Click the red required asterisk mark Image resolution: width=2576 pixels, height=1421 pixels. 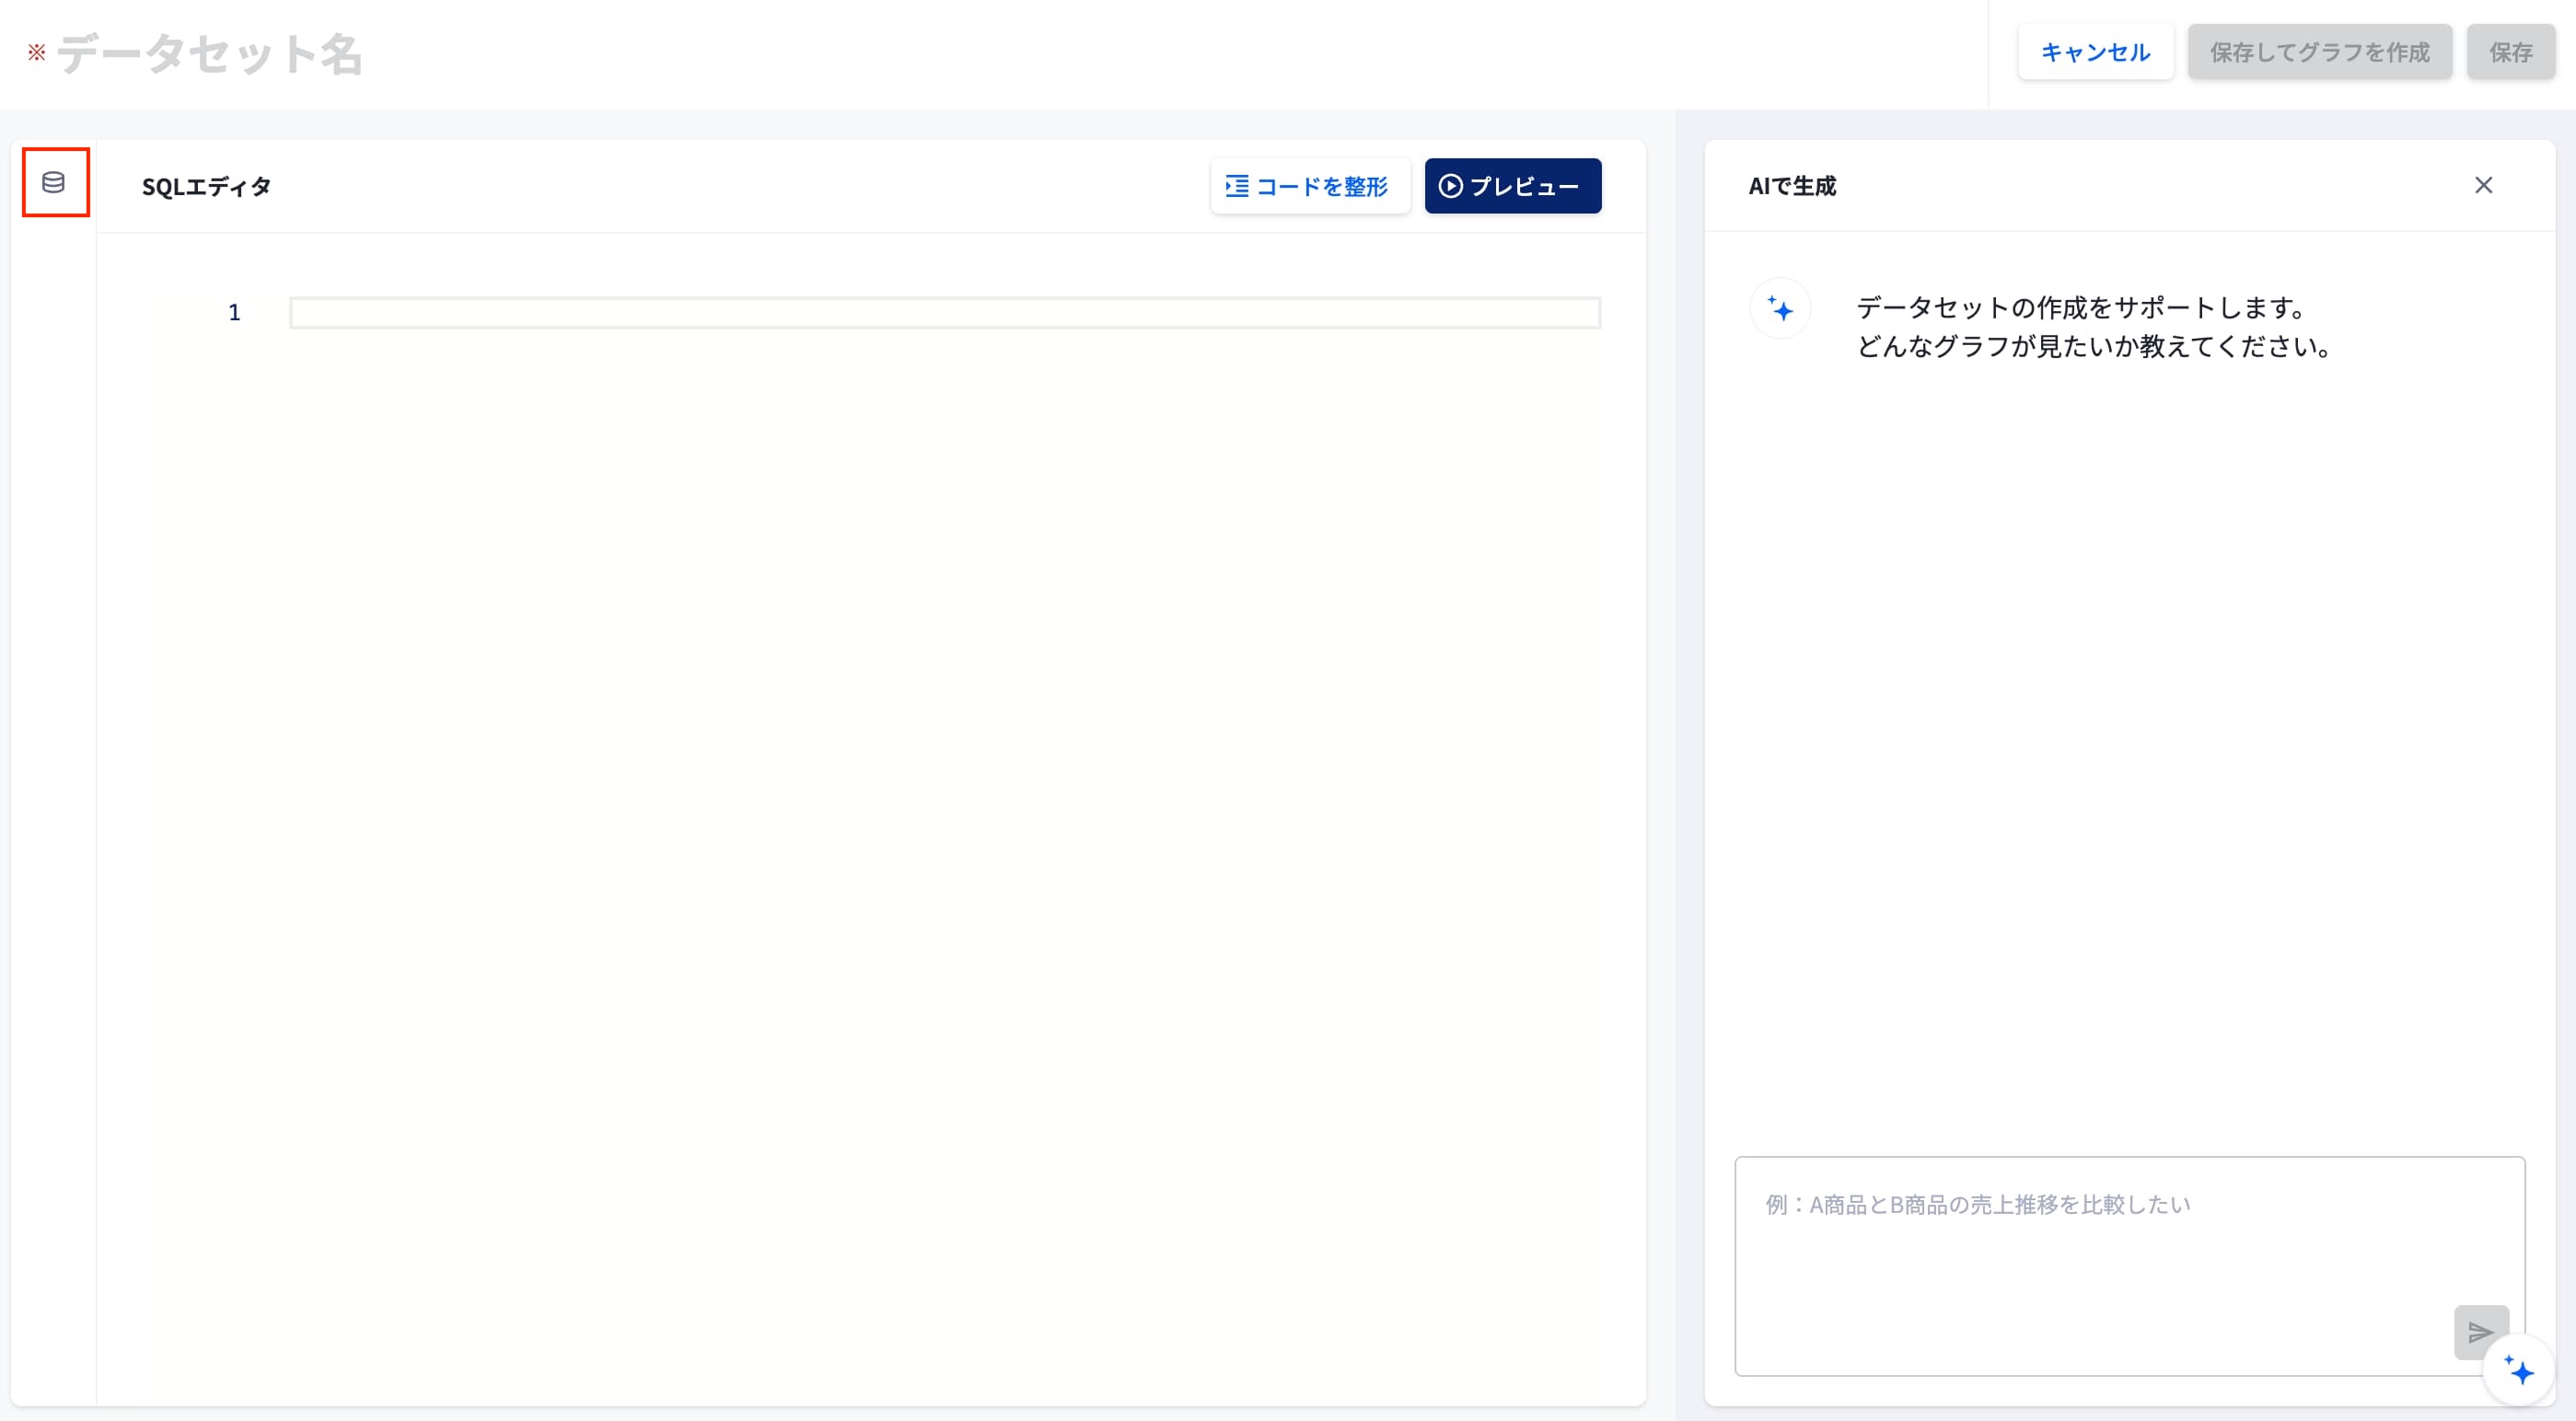(x=37, y=52)
